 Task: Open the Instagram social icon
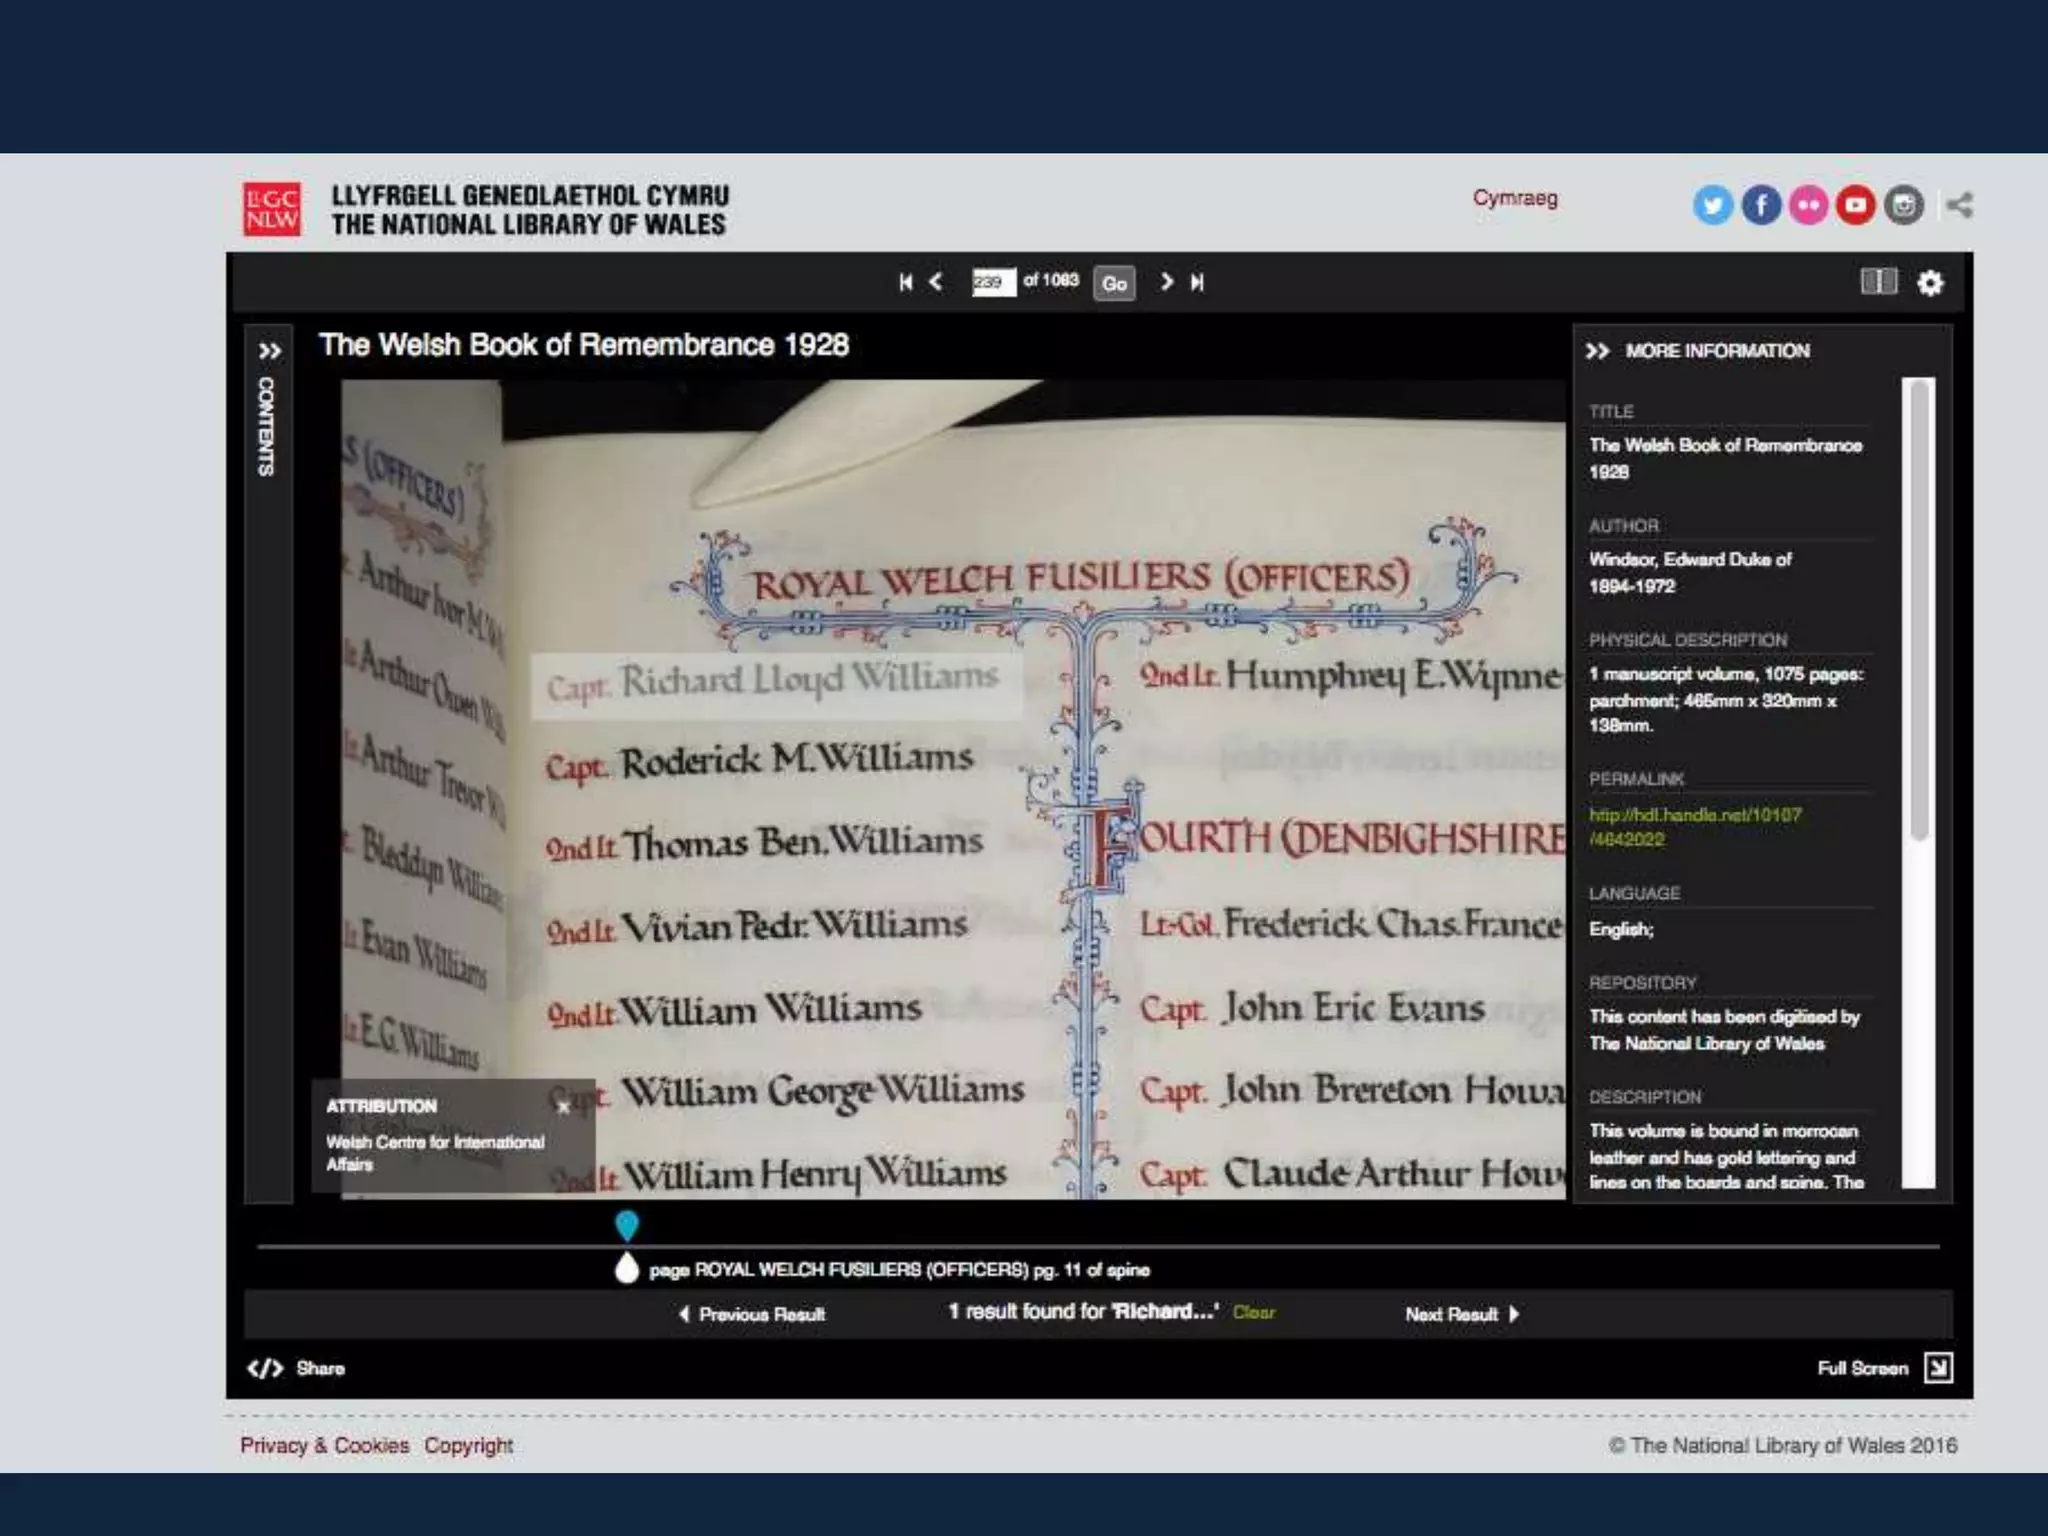1904,206
